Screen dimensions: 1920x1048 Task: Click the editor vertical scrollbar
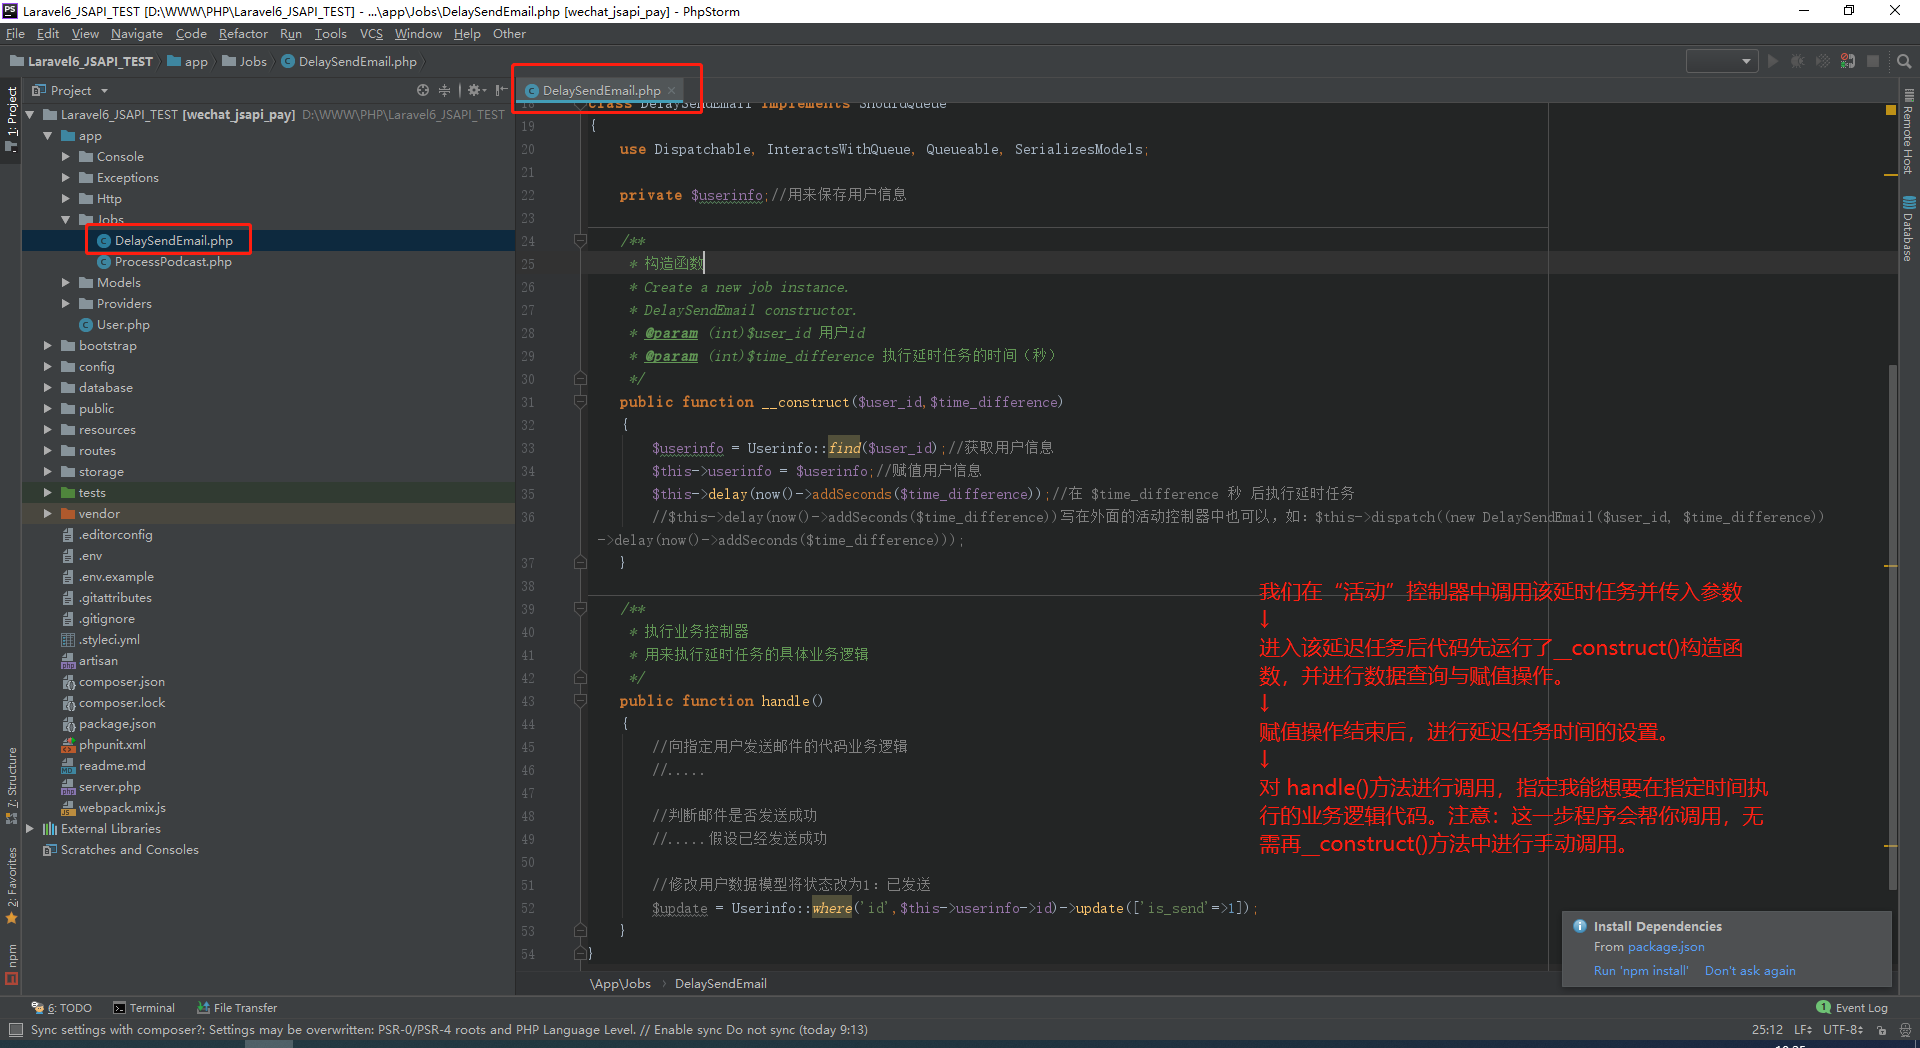(1893, 626)
